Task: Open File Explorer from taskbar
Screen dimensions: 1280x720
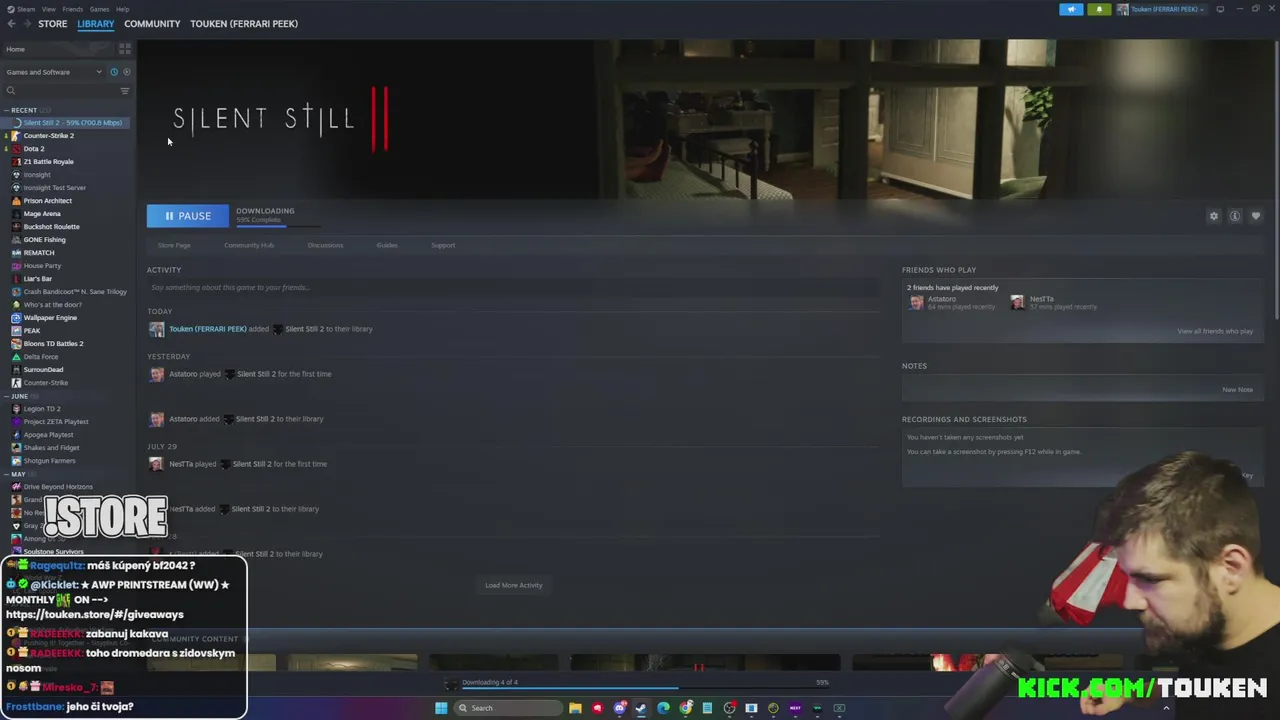Action: click(575, 708)
